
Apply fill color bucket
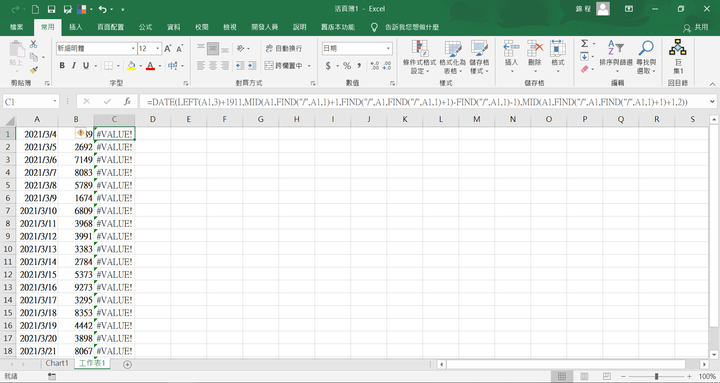point(131,66)
